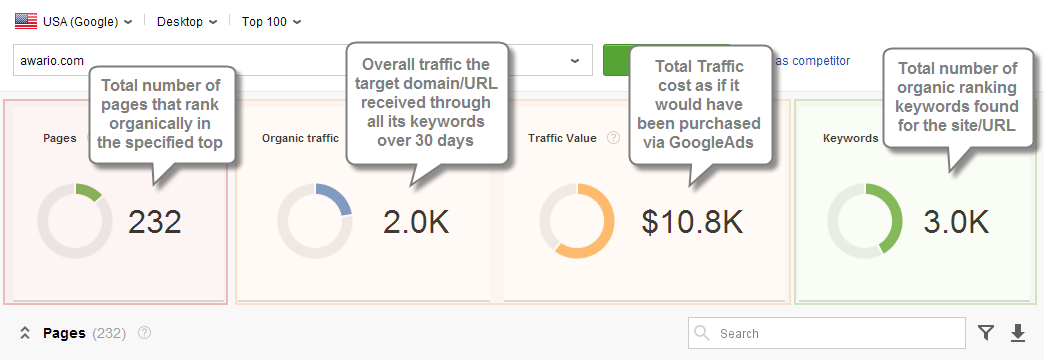The width and height of the screenshot is (1044, 360).
Task: Open the Desktop device dropdown
Action: click(186, 22)
